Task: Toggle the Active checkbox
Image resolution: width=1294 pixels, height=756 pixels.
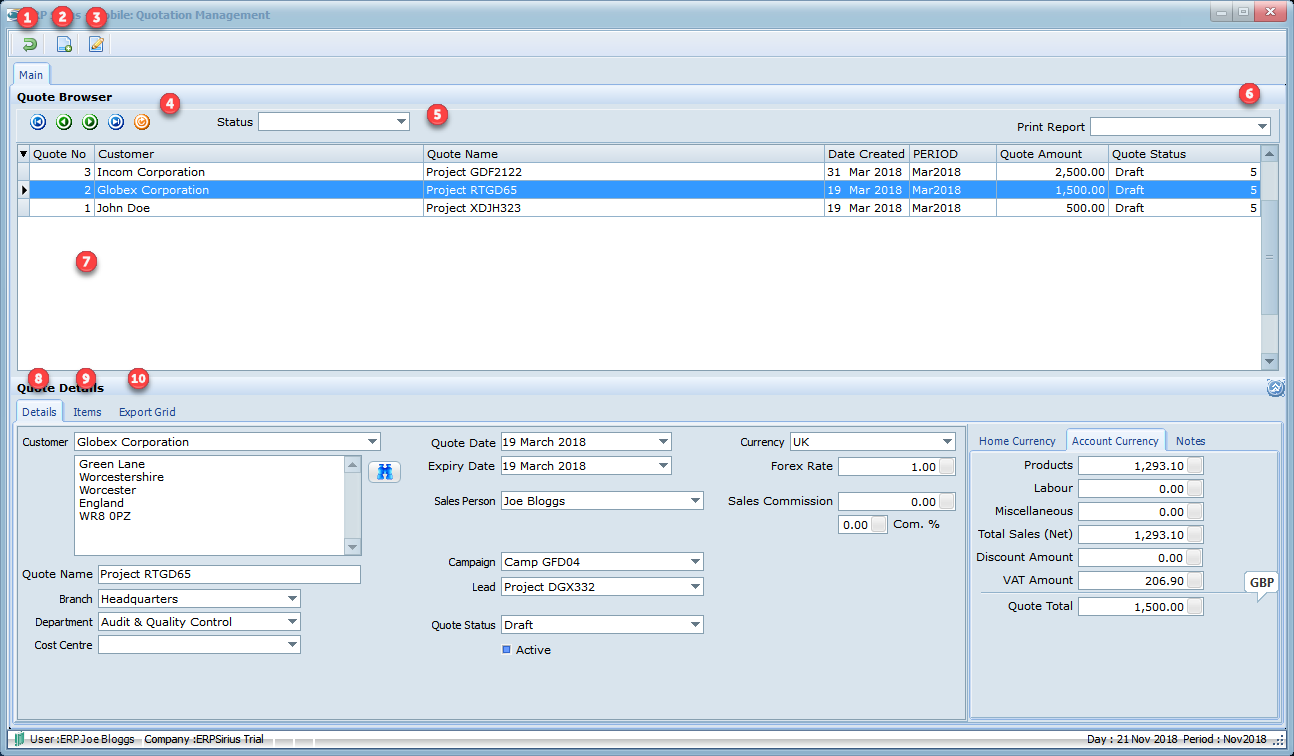Action: click(x=506, y=649)
